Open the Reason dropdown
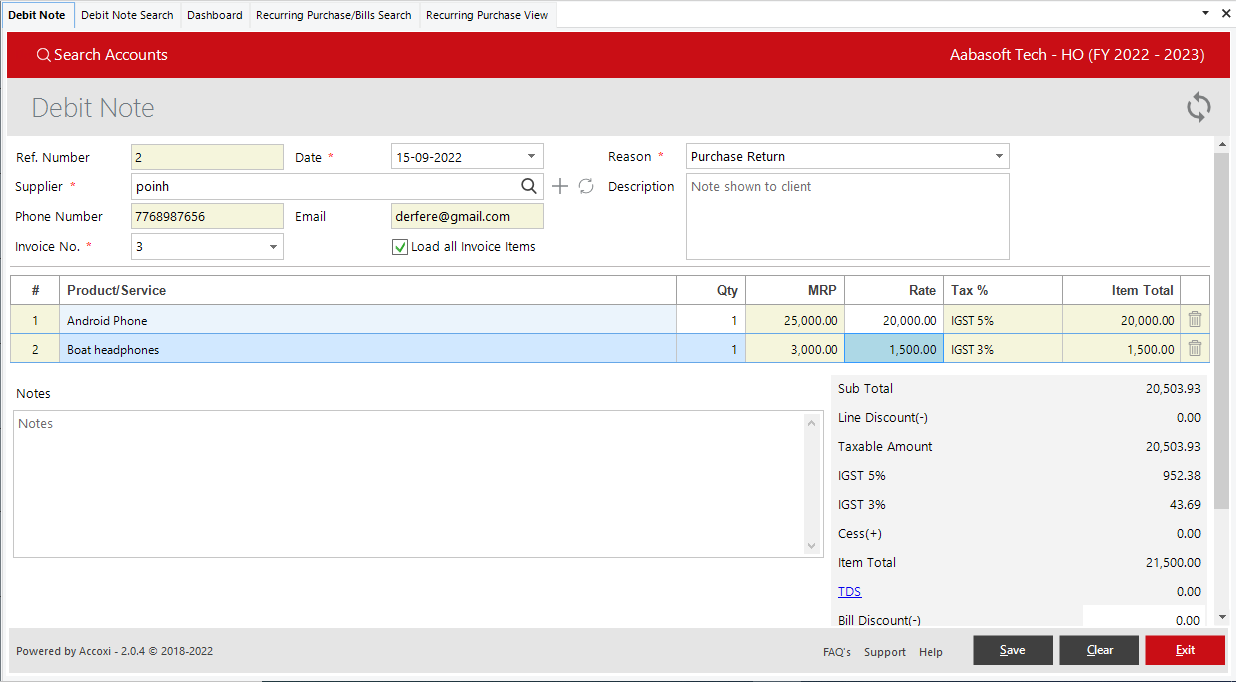The height and width of the screenshot is (682, 1236). [998, 157]
